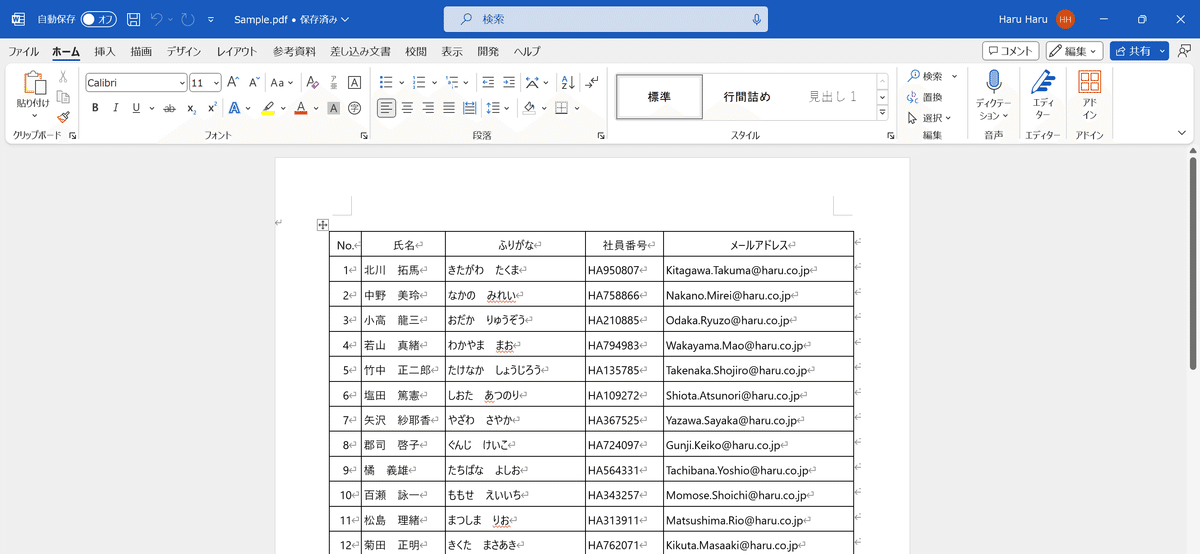The image size is (1200, 554).
Task: Open the Editor (エディター) pane
Action: coord(1043,97)
